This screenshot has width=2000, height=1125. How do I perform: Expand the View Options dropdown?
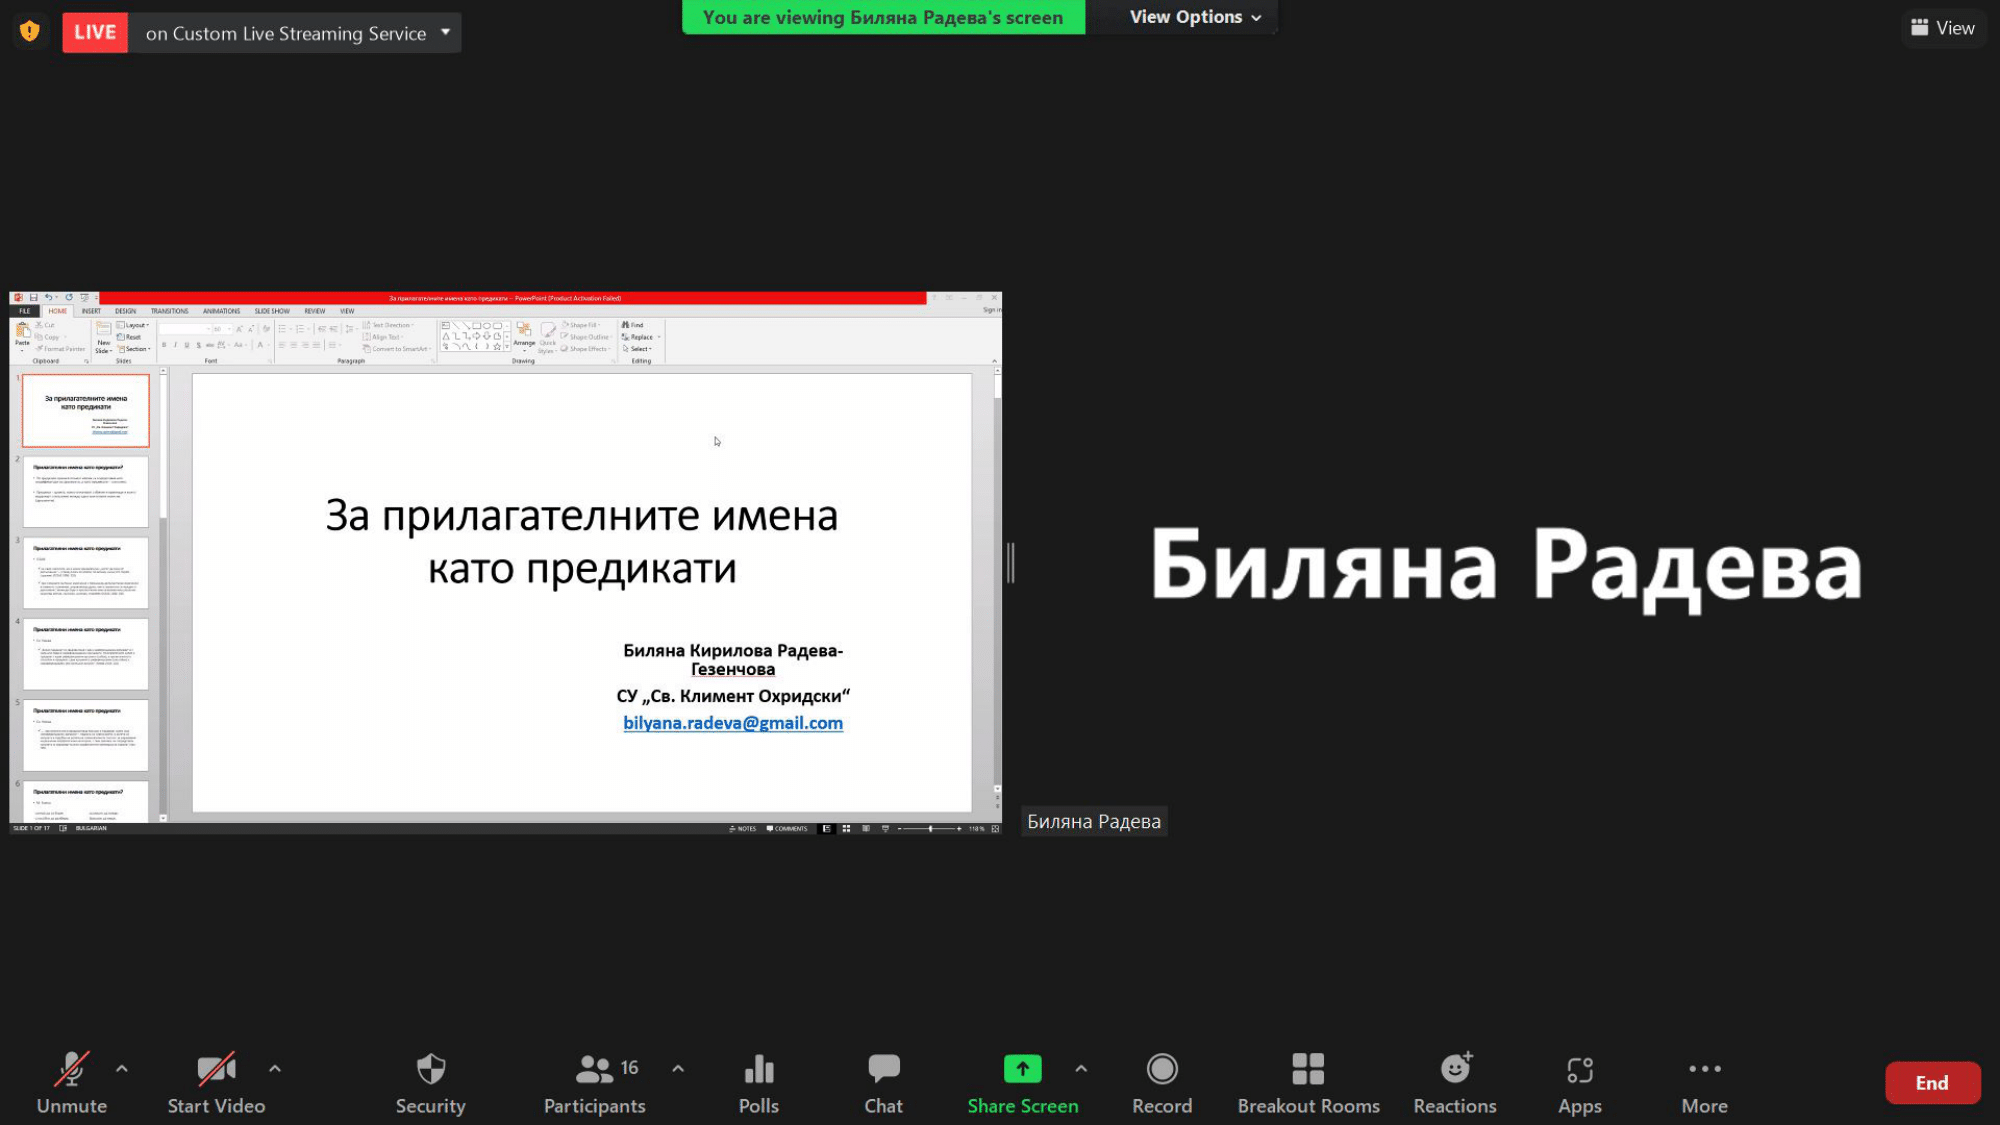click(x=1195, y=17)
